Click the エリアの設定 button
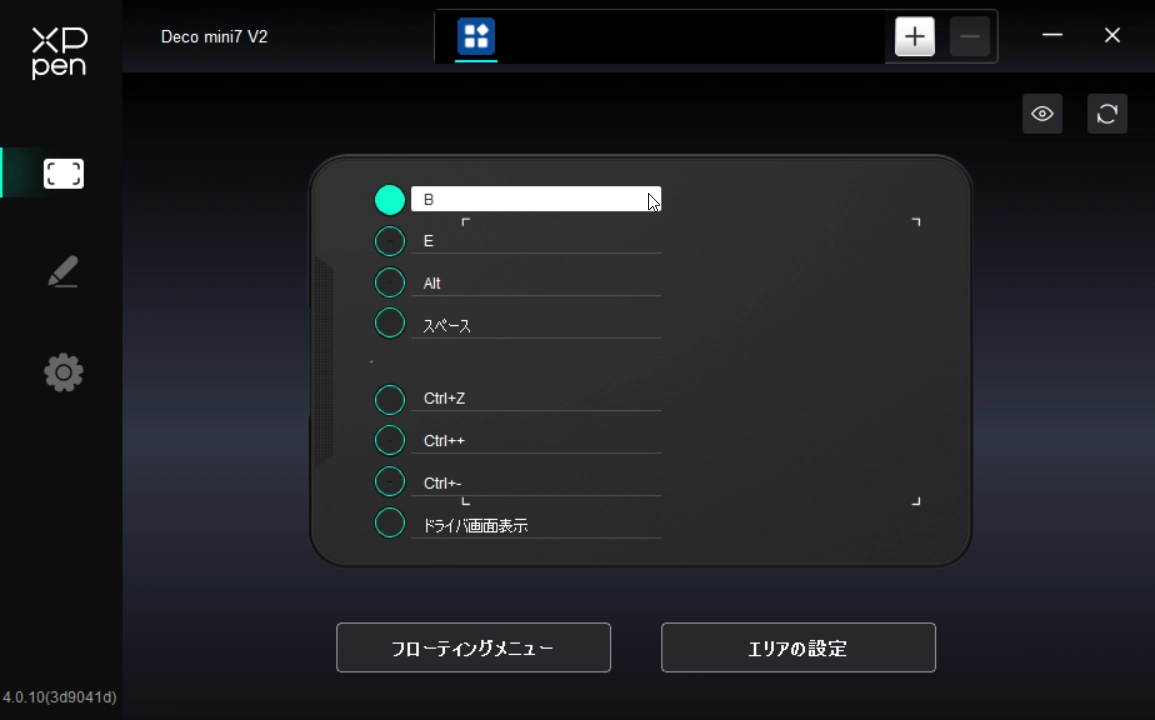The image size is (1155, 720). pyautogui.click(x=797, y=647)
